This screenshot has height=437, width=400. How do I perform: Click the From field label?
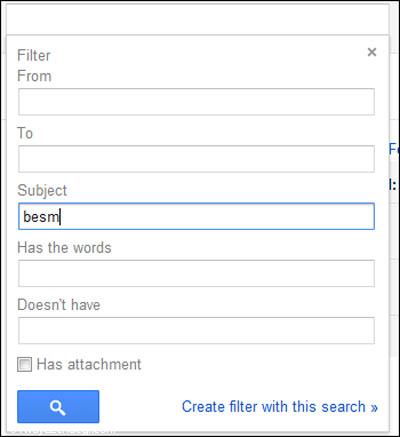pyautogui.click(x=34, y=76)
